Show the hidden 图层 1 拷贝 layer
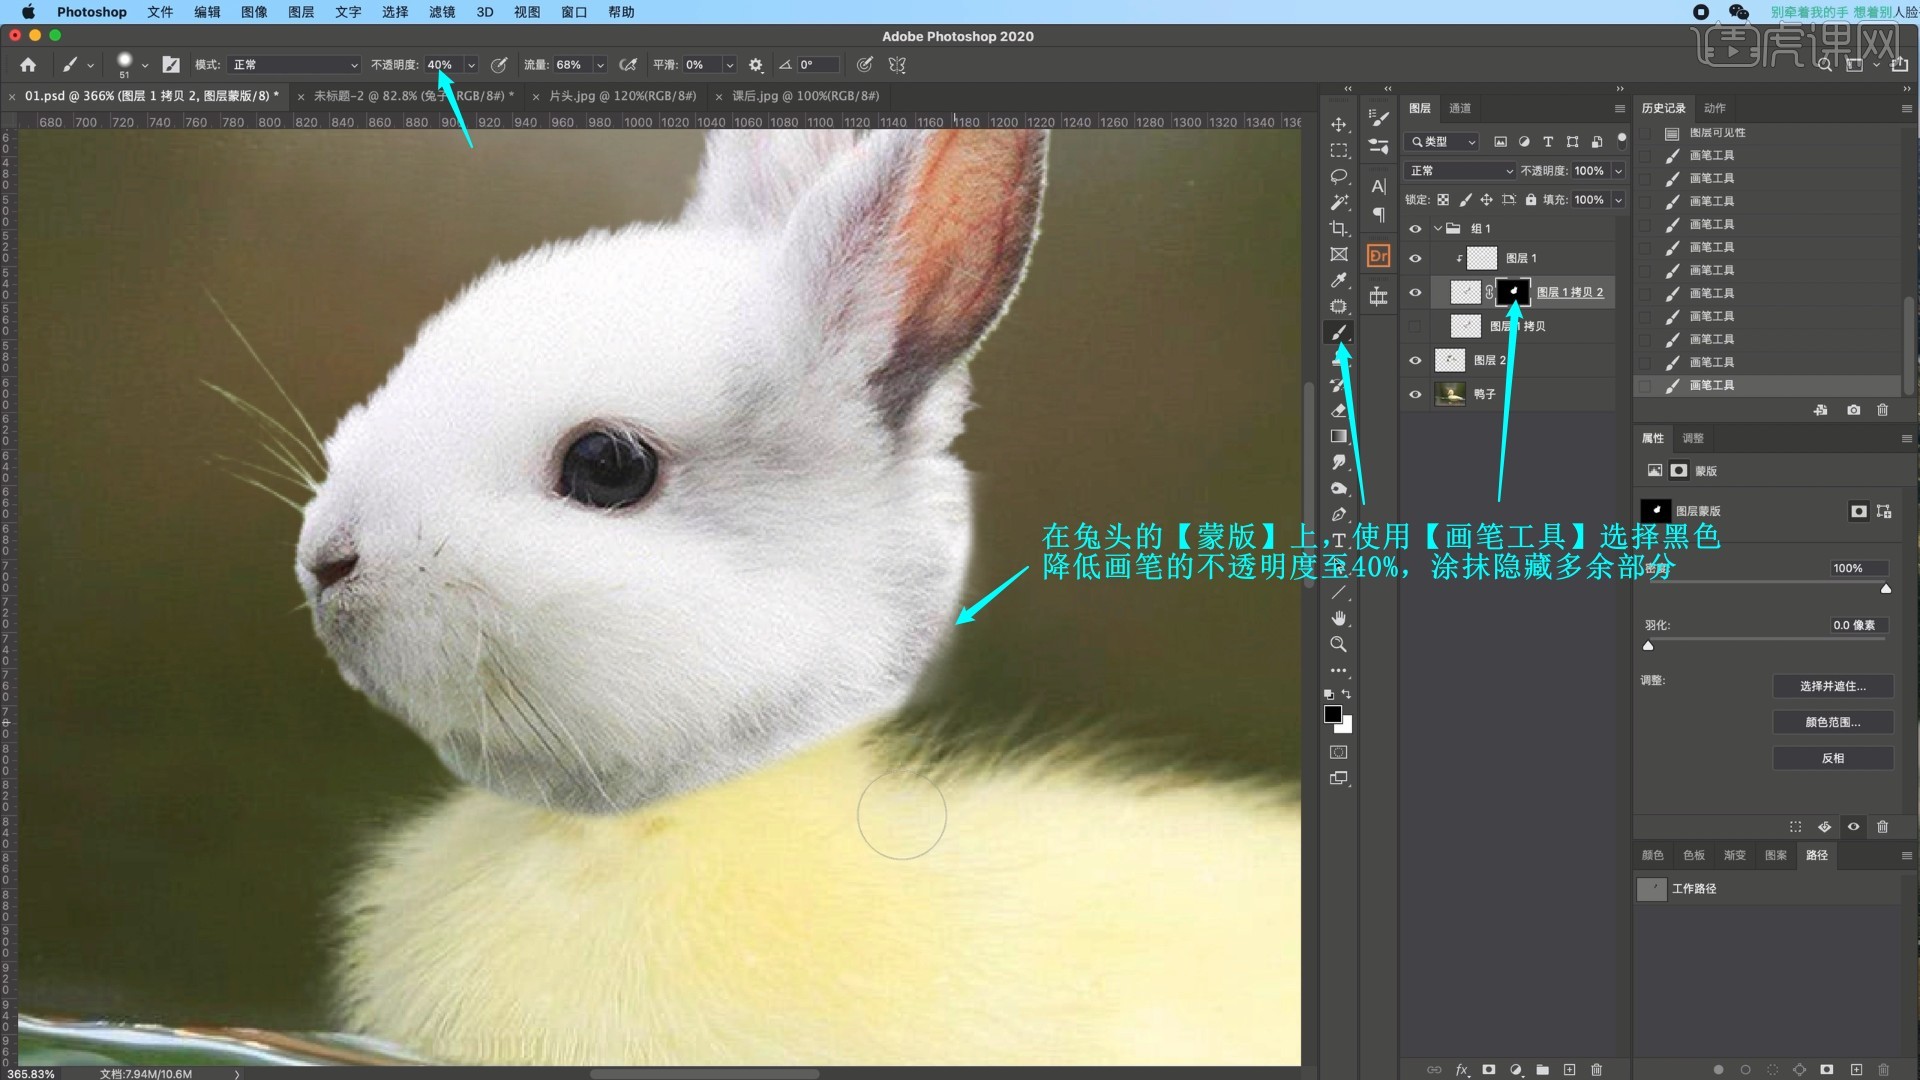The height and width of the screenshot is (1080, 1920). 1415,326
